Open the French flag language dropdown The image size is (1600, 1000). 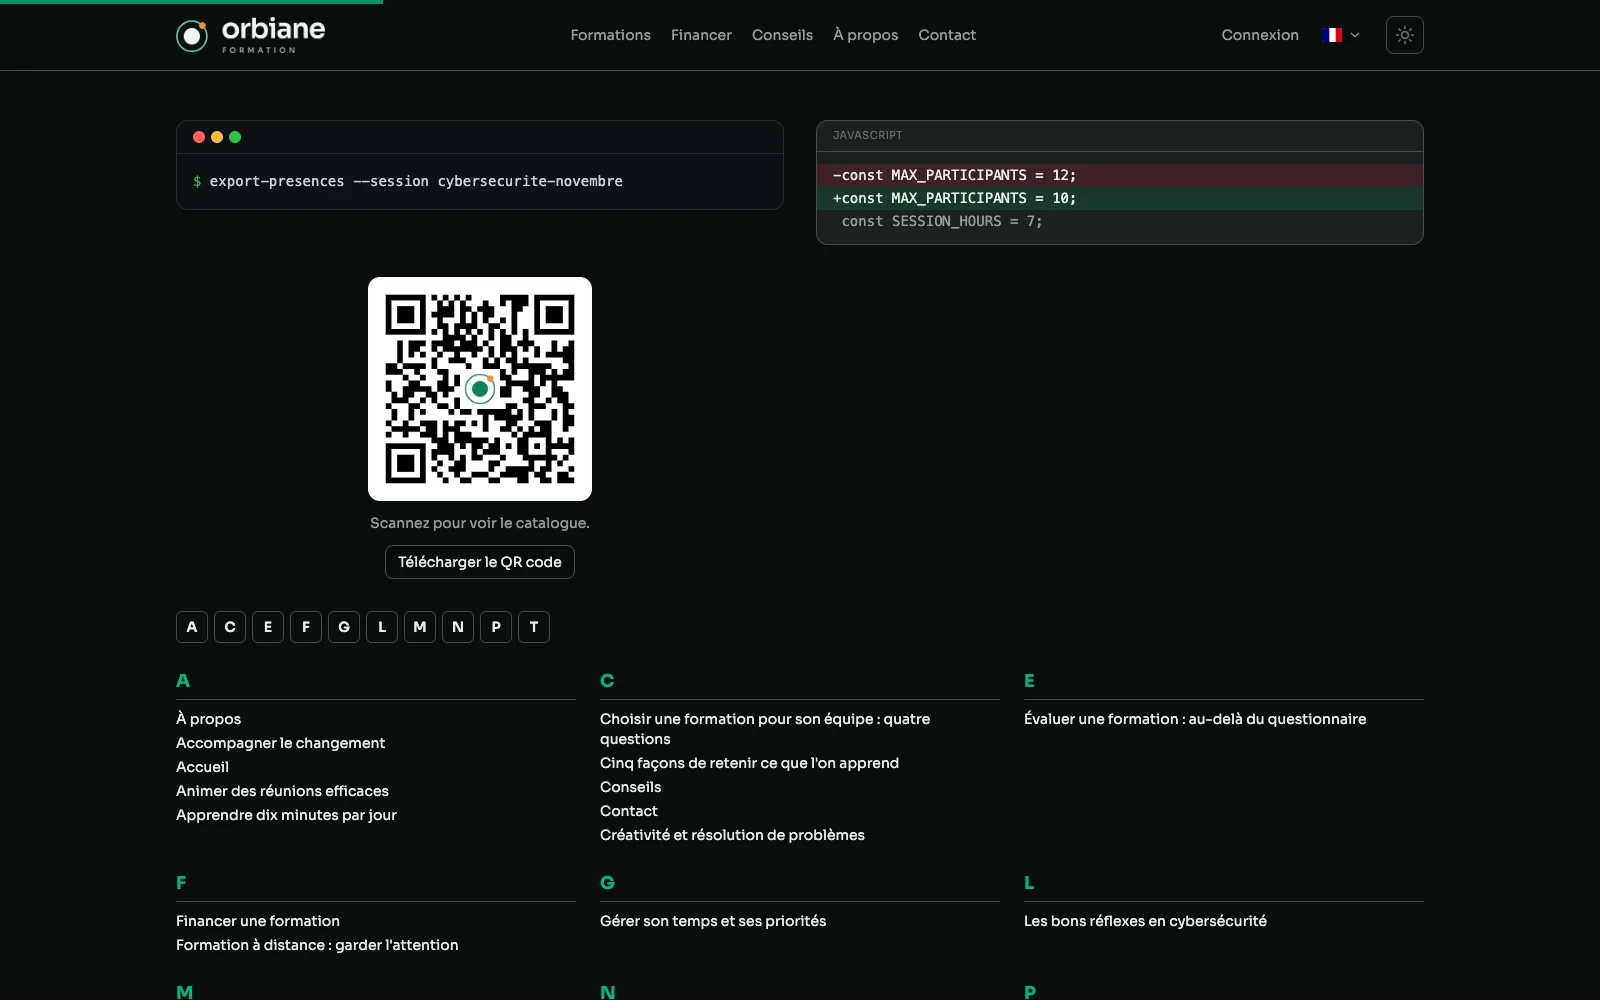pyautogui.click(x=1340, y=35)
